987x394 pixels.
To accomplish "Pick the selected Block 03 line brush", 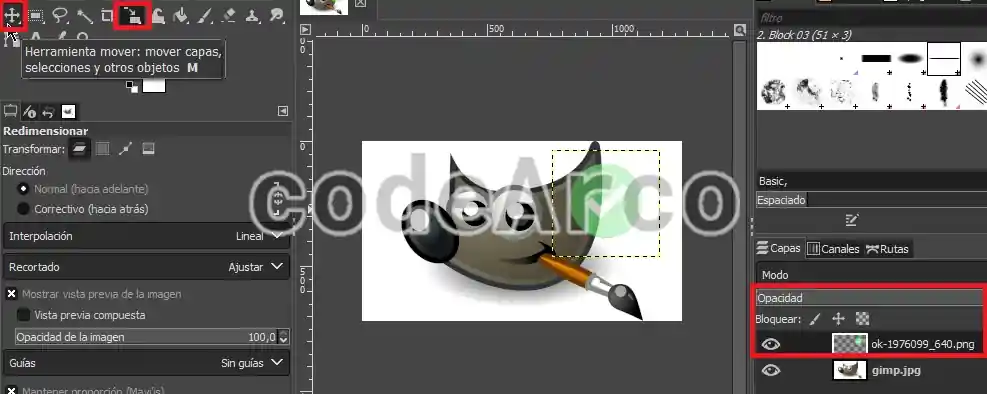I will click(944, 59).
